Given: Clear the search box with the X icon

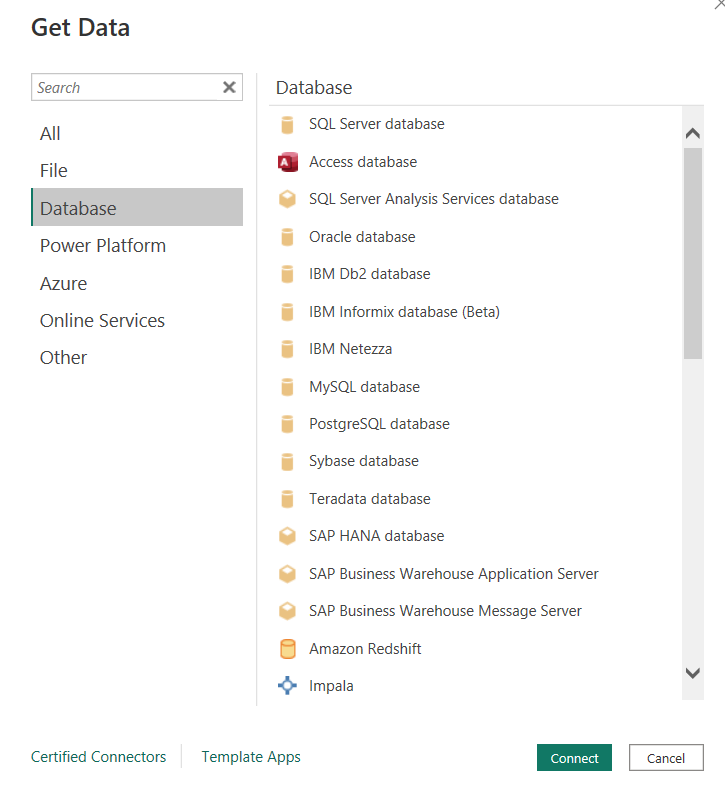Looking at the screenshot, I should pyautogui.click(x=229, y=88).
